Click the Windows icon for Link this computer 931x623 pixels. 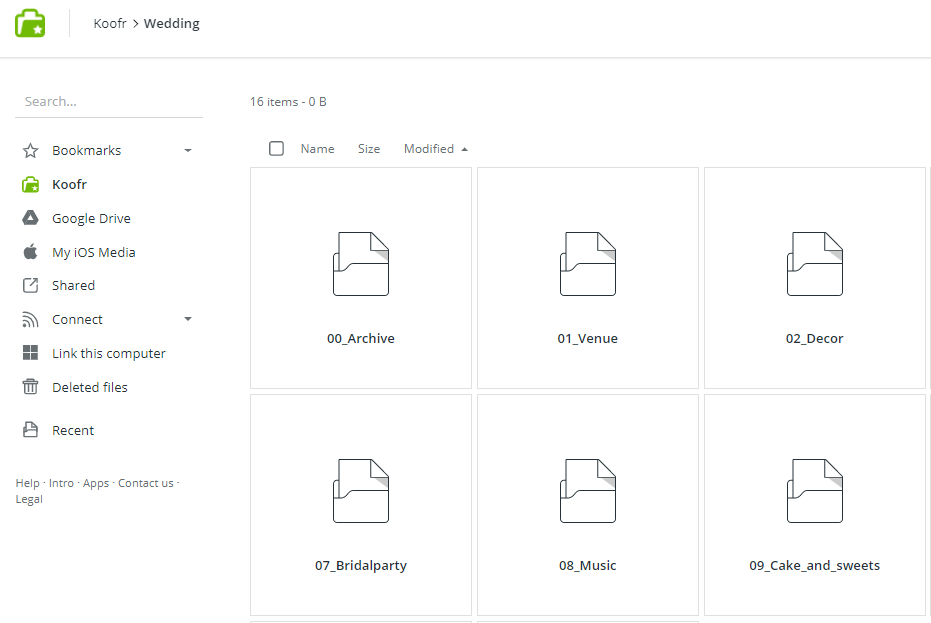coord(31,354)
